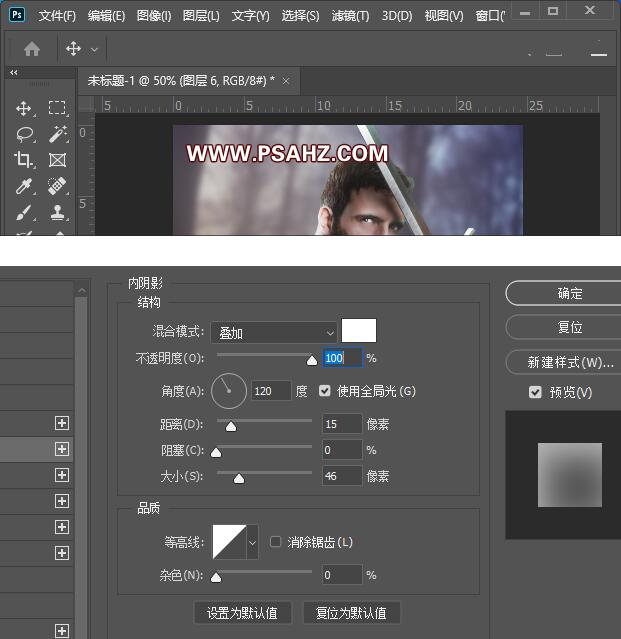
Task: Click the 杂色 noise value field
Action: point(342,575)
